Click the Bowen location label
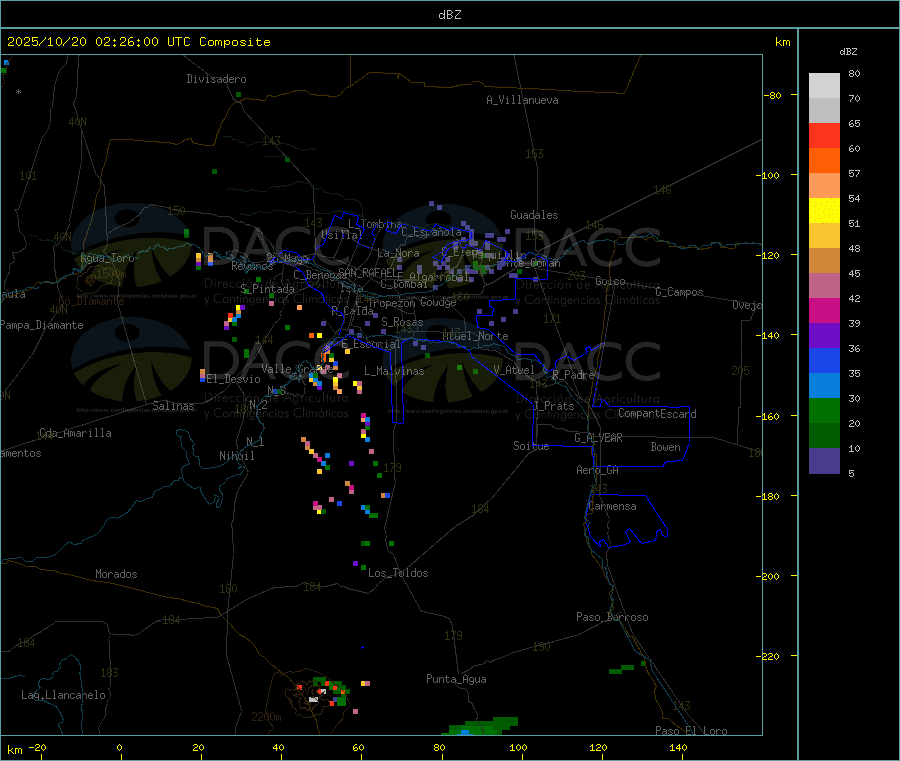Viewport: 900px width, 761px height. [665, 447]
